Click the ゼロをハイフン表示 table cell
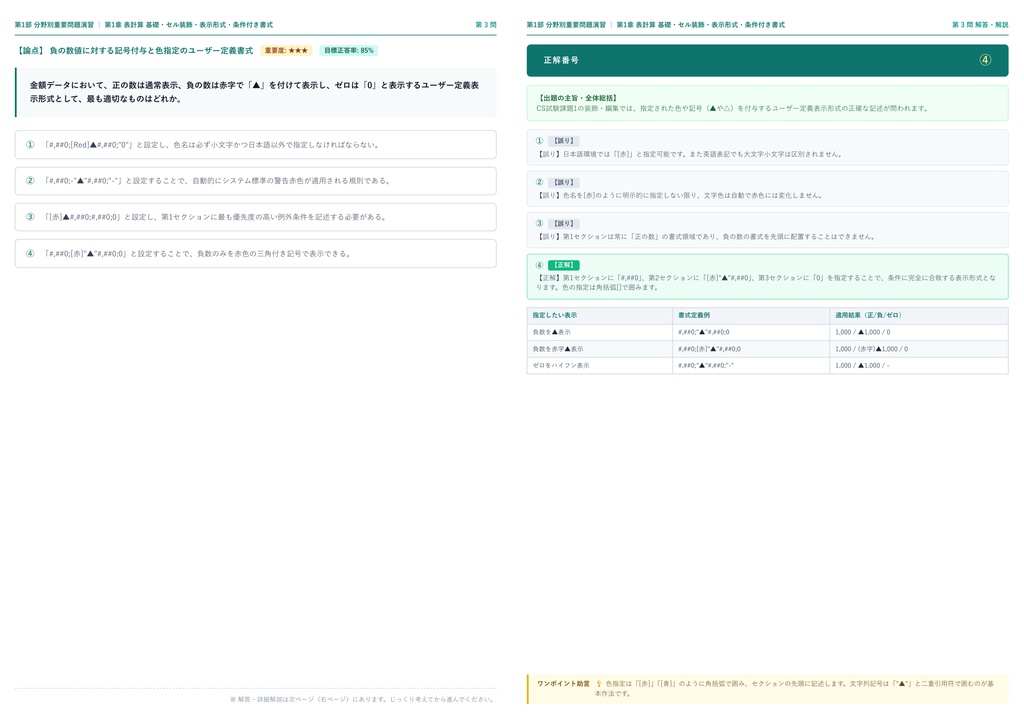Screen dimensions: 1024x724 600,366
